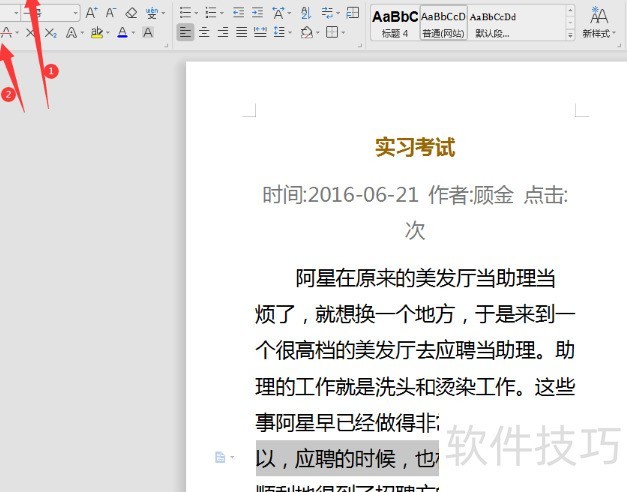
Task: Click the character shading icon
Action: [x=148, y=33]
